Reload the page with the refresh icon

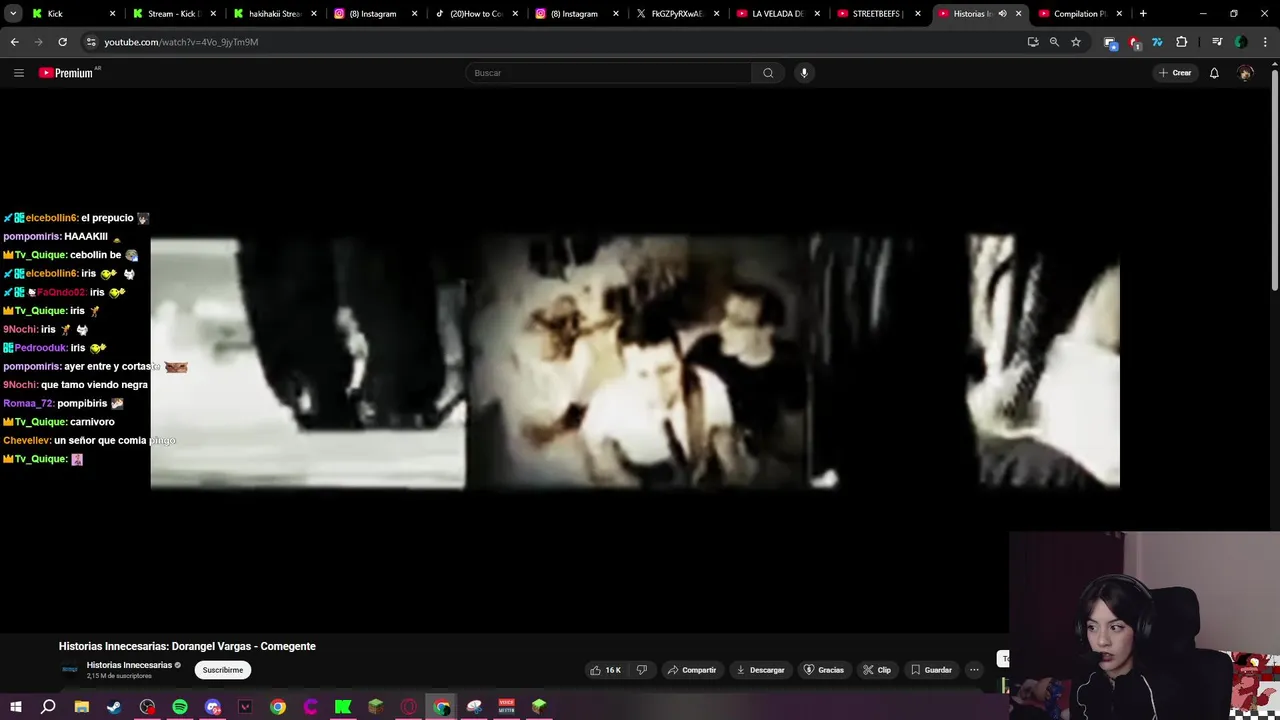pos(62,42)
